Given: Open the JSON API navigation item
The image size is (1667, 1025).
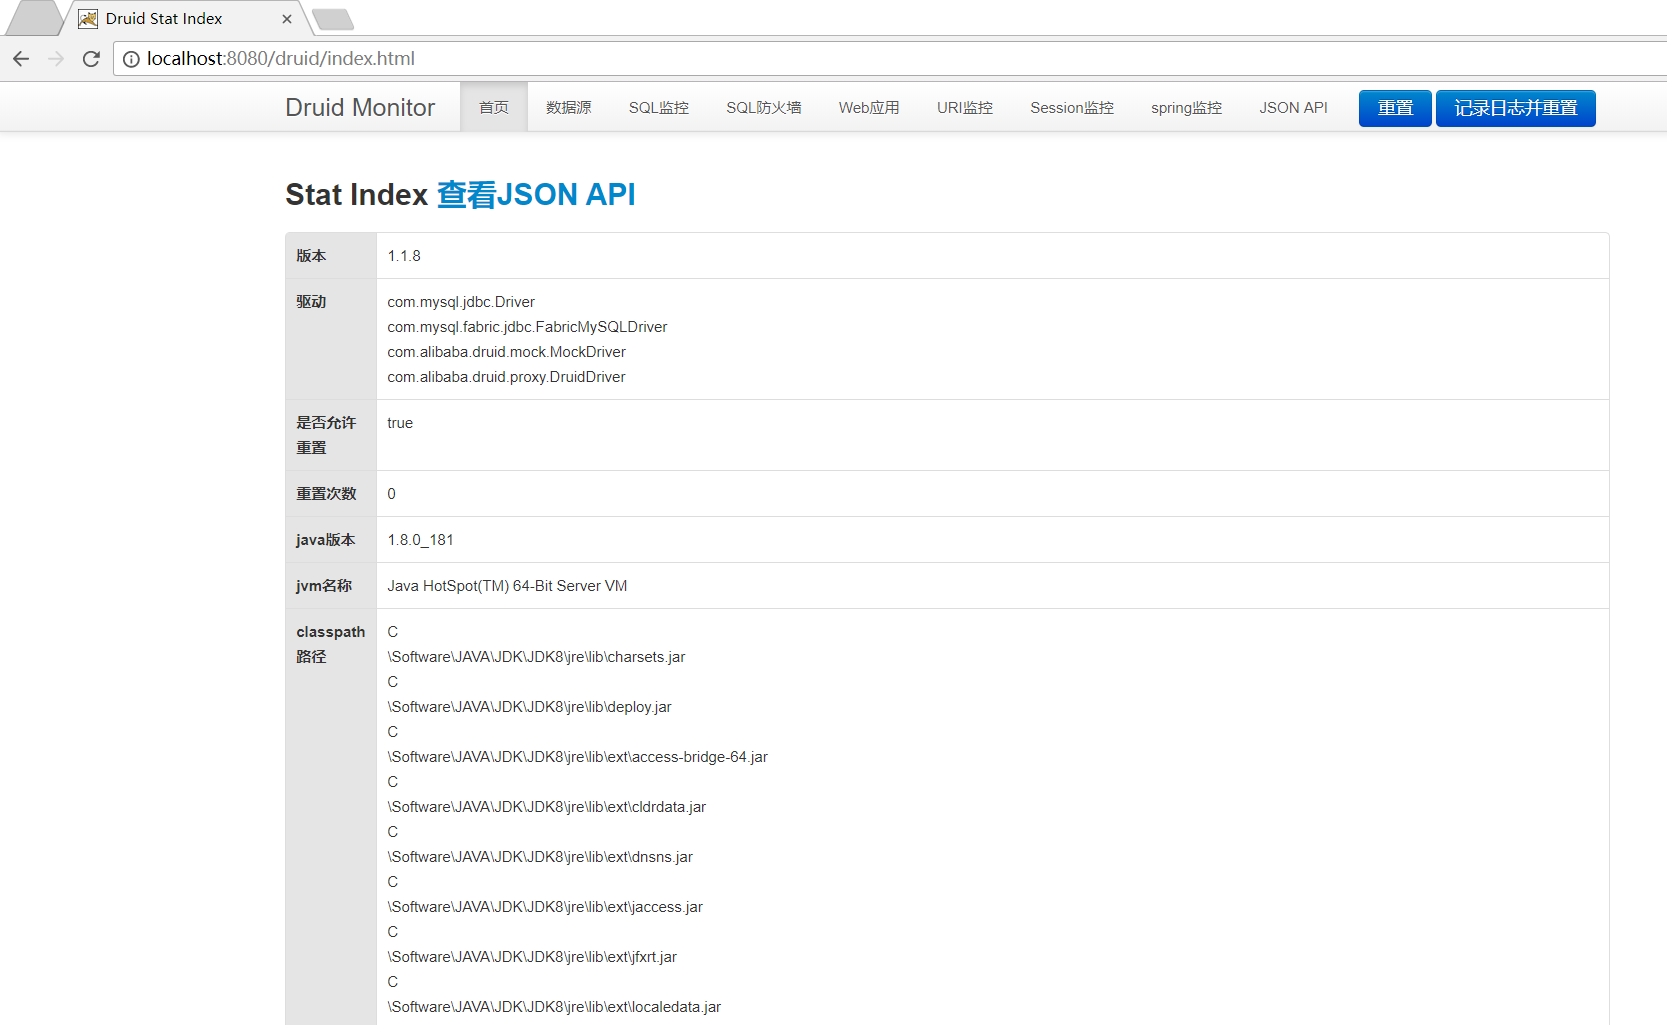Looking at the screenshot, I should pos(1293,107).
